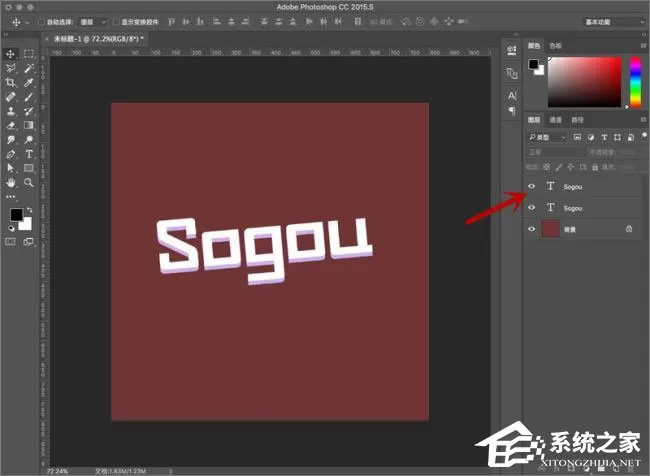Select the Eyedropper tool
The image size is (650, 476).
(x=29, y=83)
